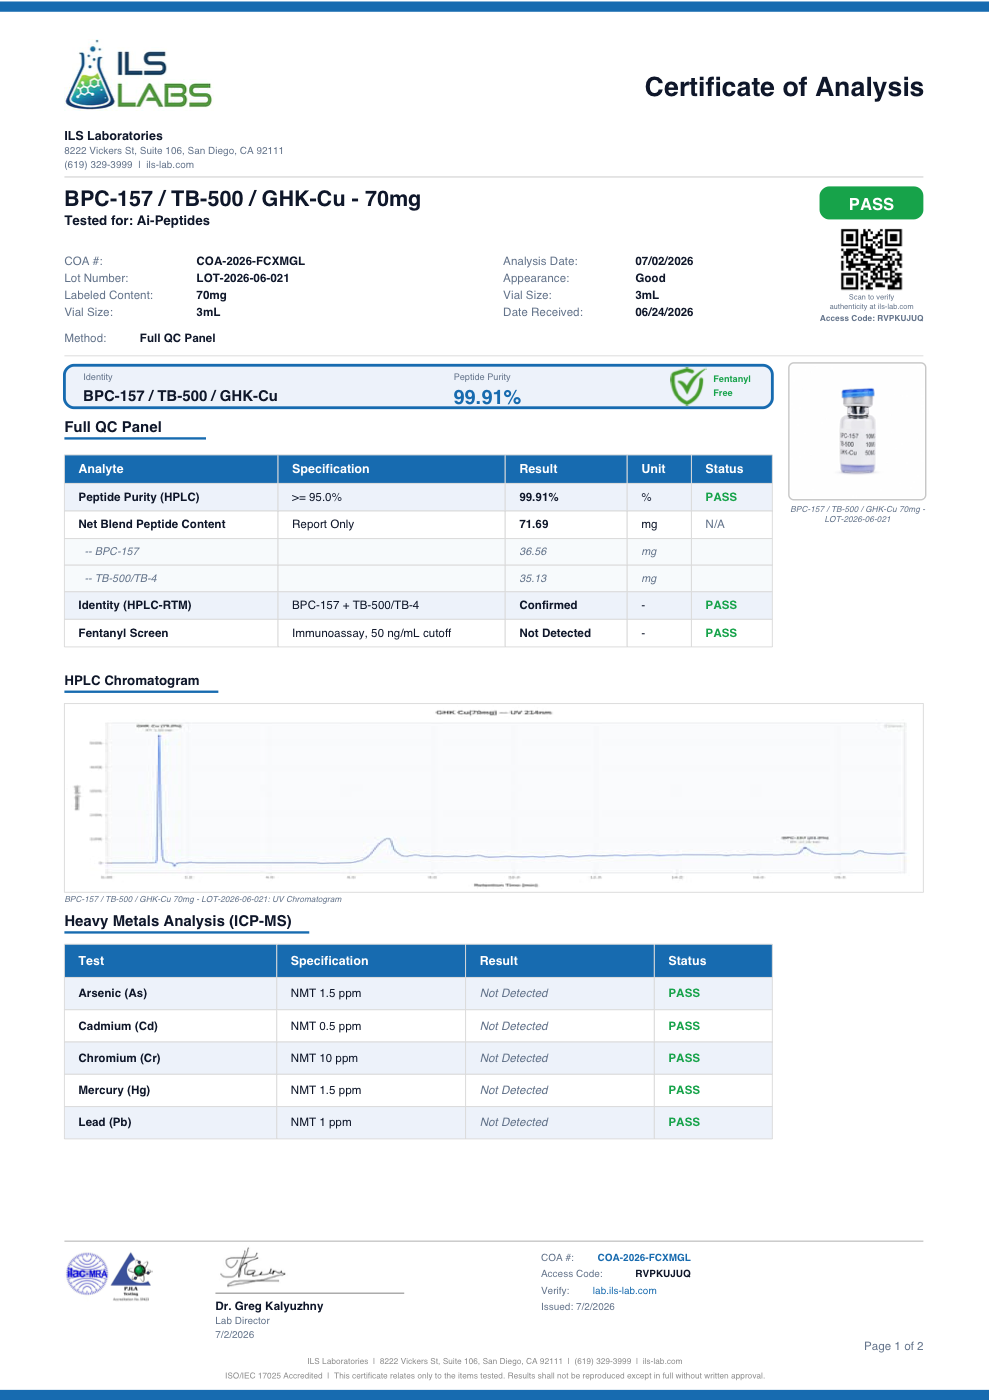Select 'Heavy Metals Analysis (ICP-MS)' heading
This screenshot has height=1400, width=989.
point(178,921)
